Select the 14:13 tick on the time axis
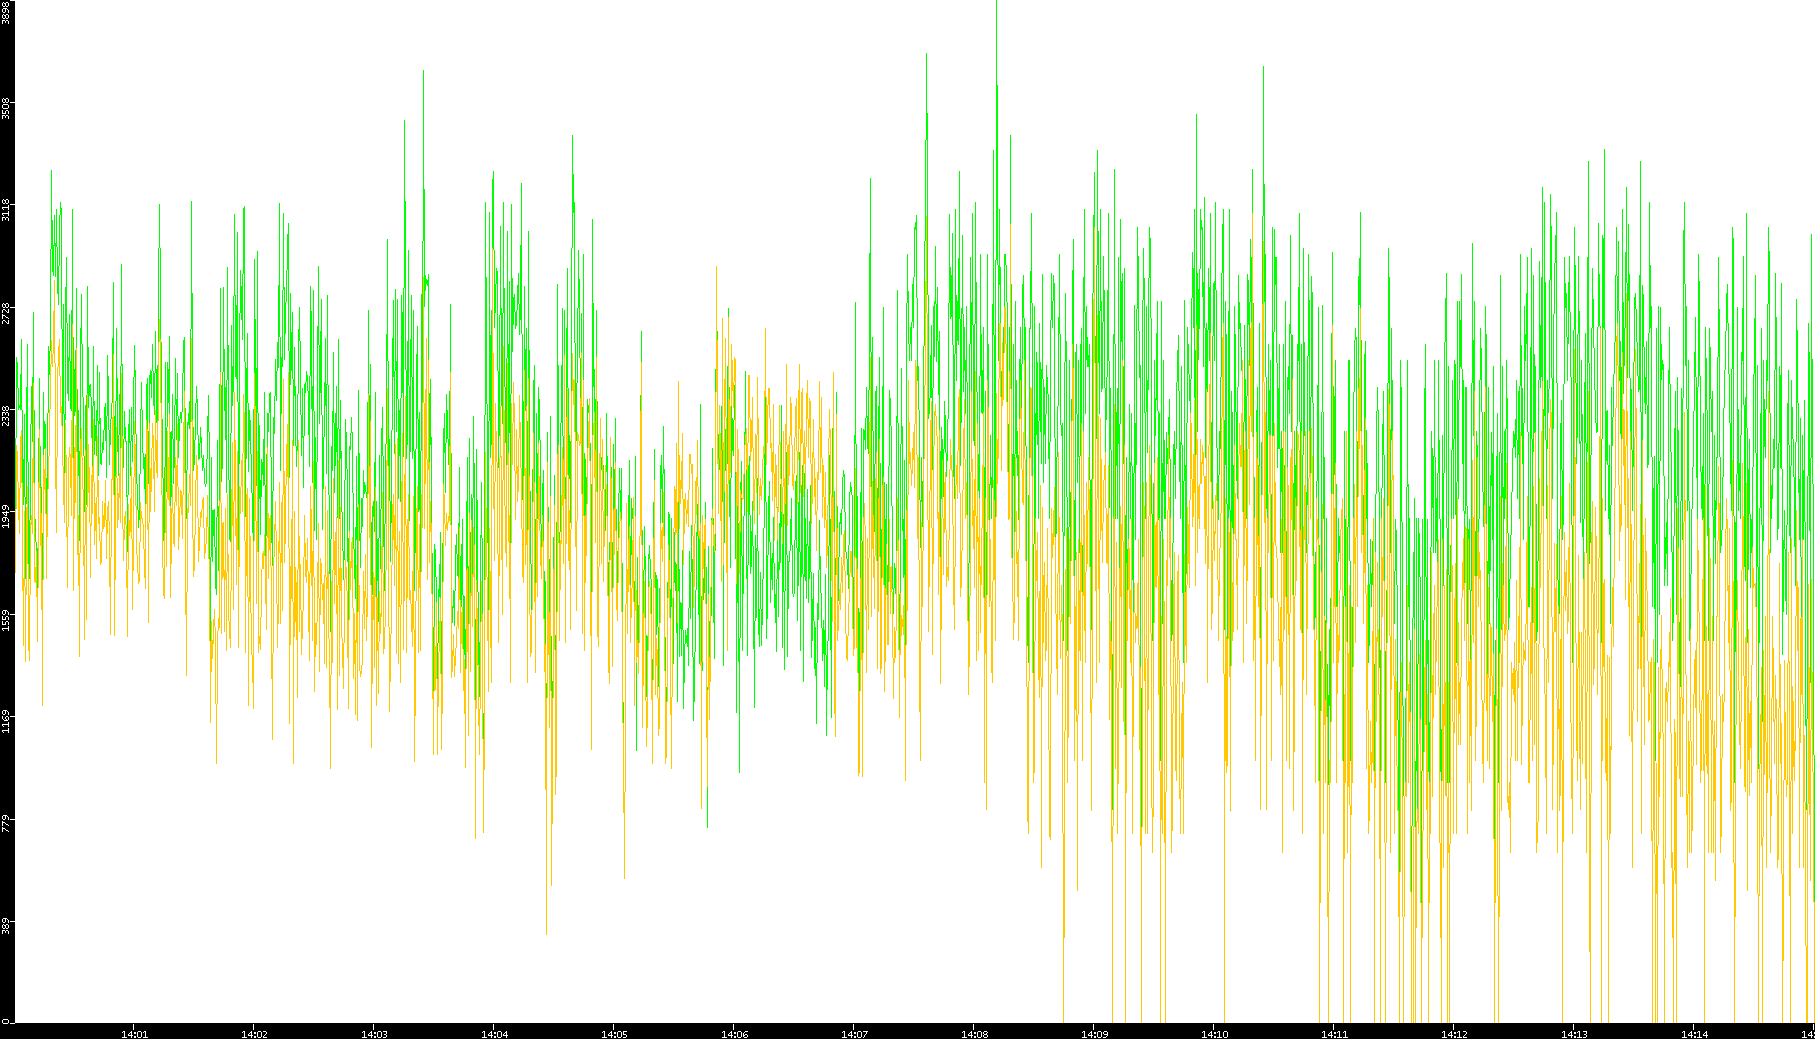 [1574, 1033]
